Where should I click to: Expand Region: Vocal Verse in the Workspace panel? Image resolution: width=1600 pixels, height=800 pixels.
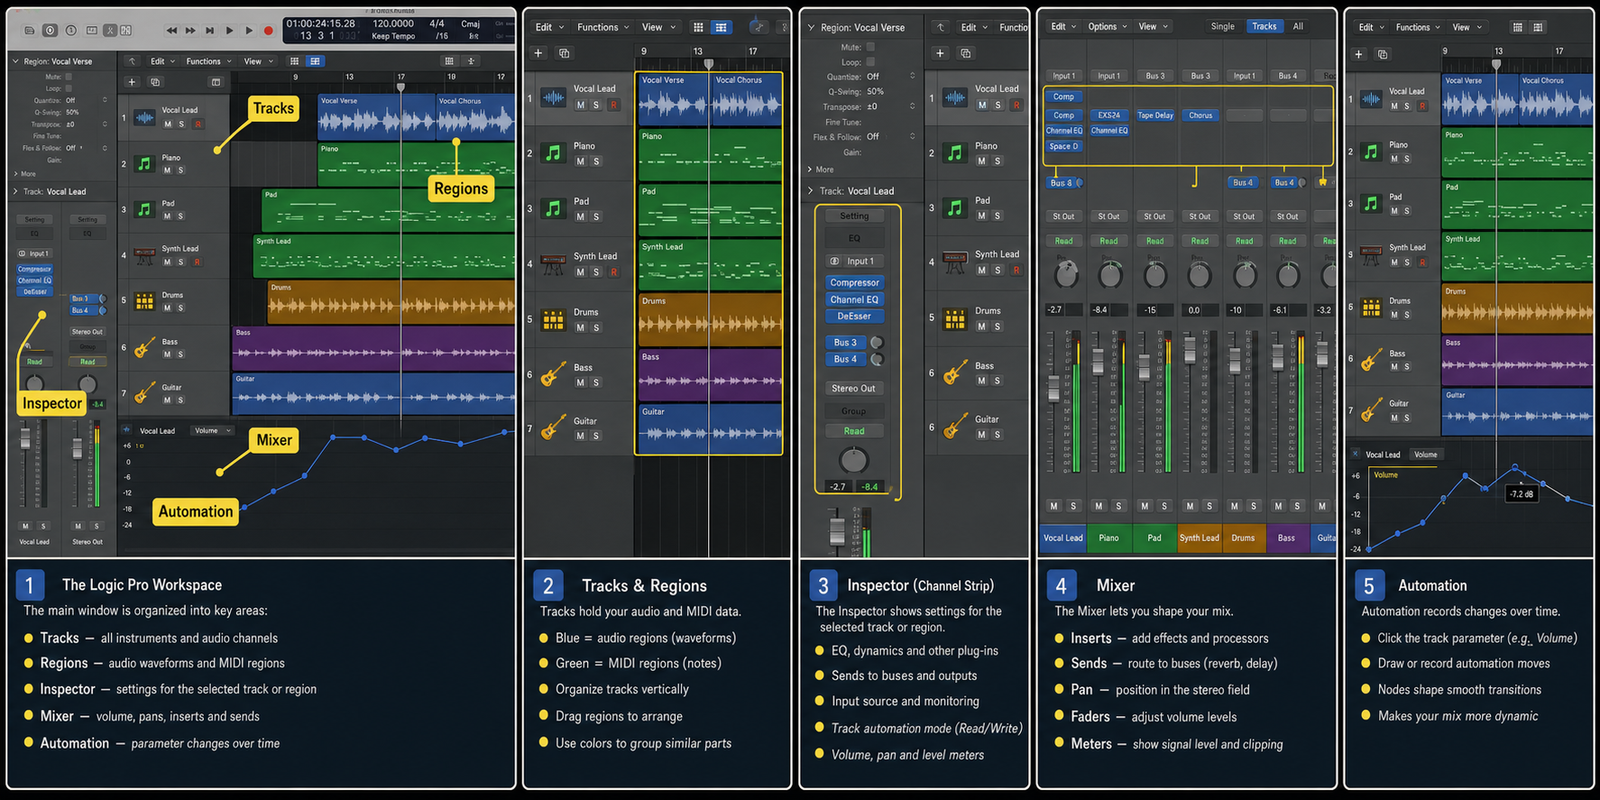pyautogui.click(x=16, y=61)
